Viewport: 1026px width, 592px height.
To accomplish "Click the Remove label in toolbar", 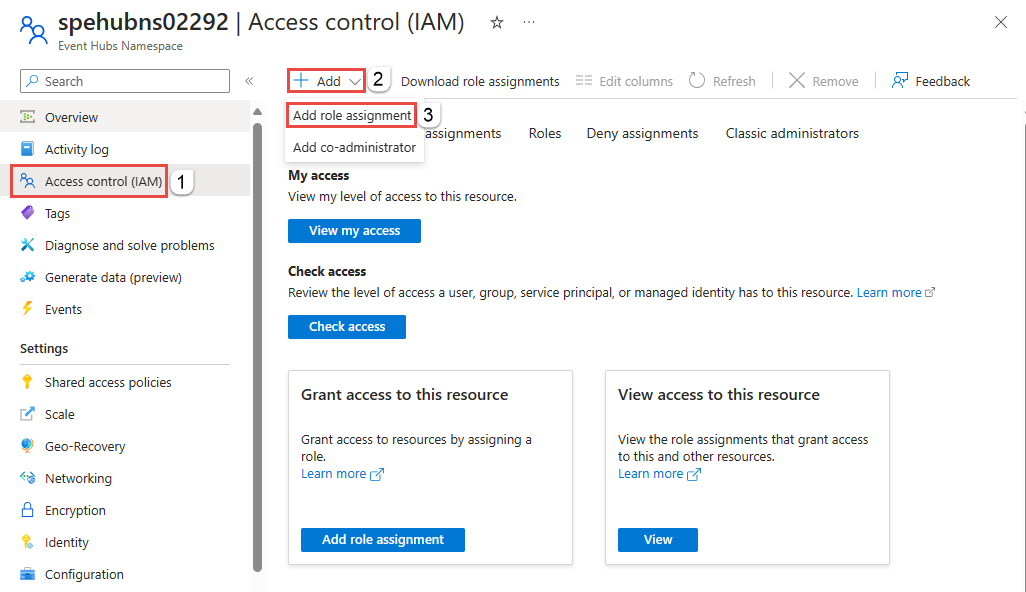I will [835, 81].
